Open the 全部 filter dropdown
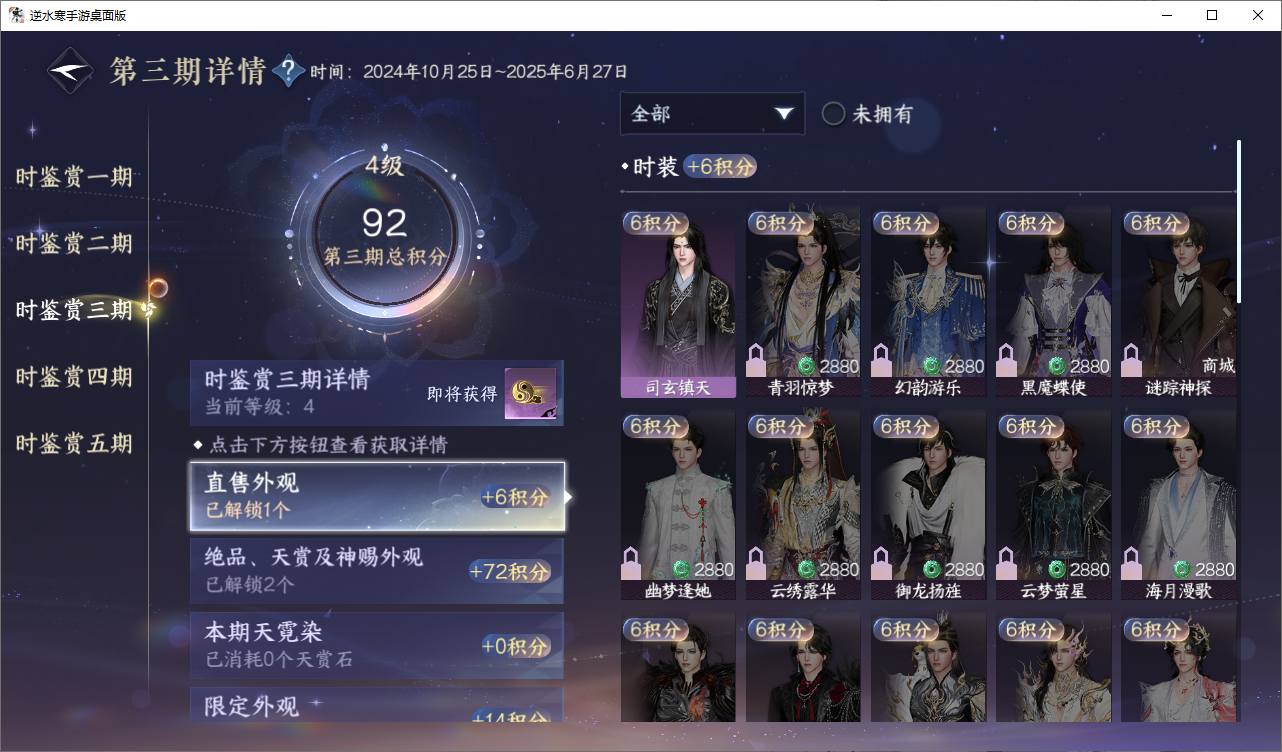Viewport: 1282px width, 752px height. [x=712, y=114]
